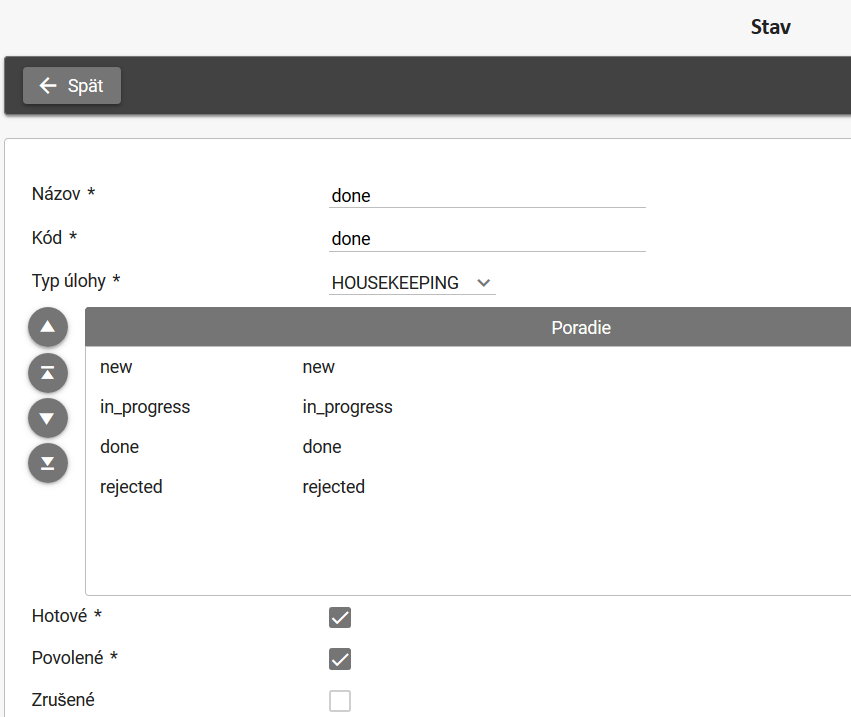Select the rejected row in list
The width and height of the screenshot is (851, 717).
(x=131, y=487)
